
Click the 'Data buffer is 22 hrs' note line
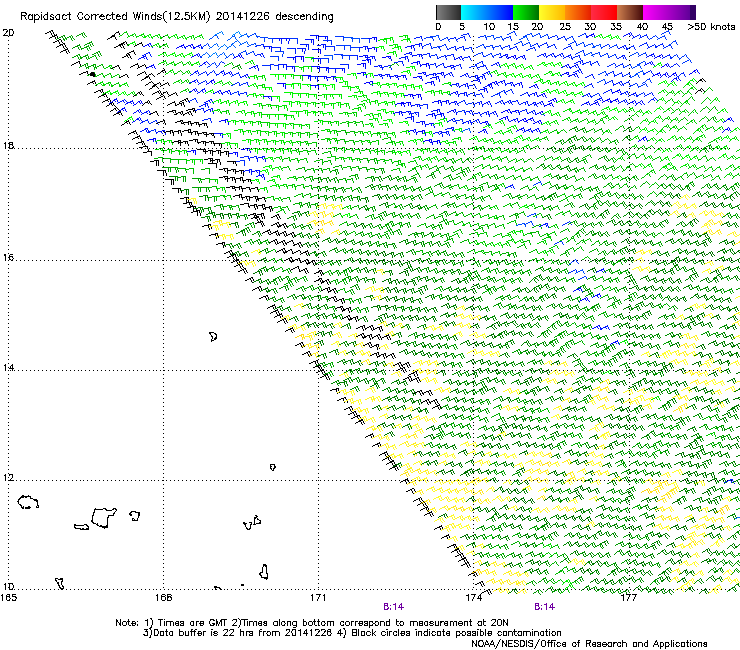pos(352,633)
